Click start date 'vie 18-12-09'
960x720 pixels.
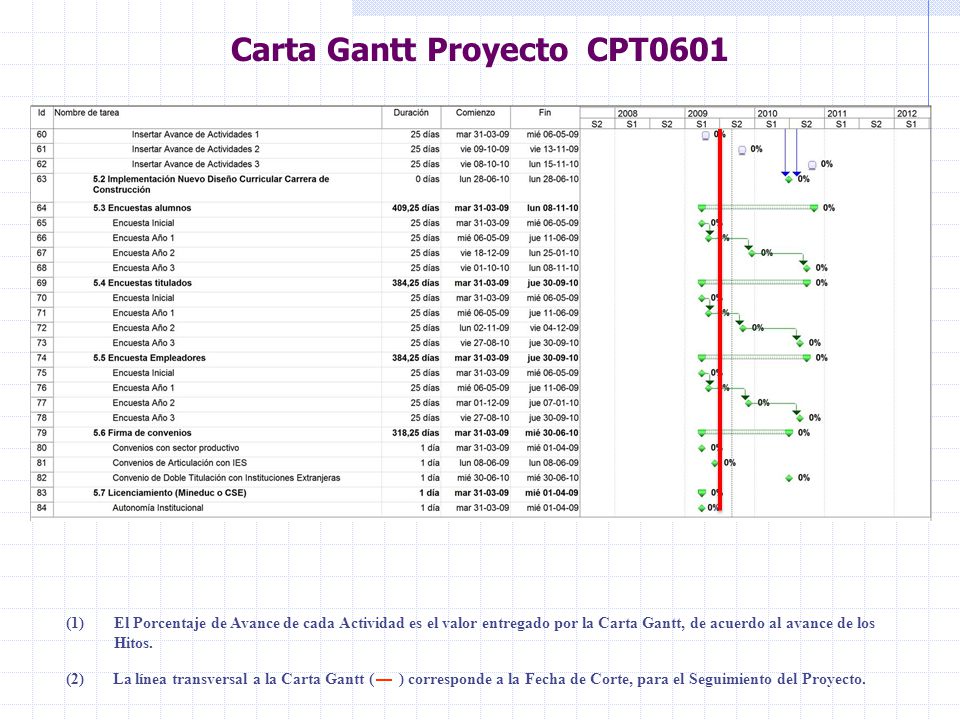coord(485,253)
